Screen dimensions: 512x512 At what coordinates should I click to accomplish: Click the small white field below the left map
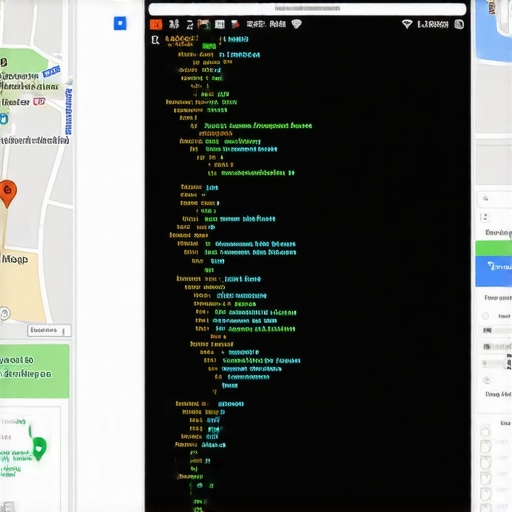[49, 330]
